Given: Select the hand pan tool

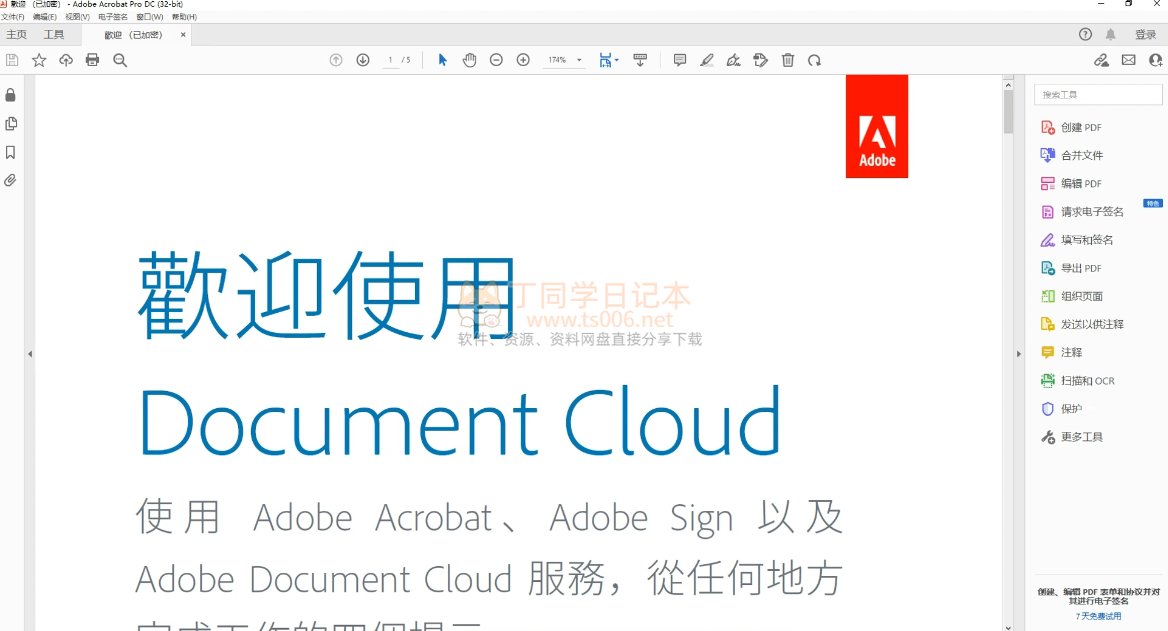Looking at the screenshot, I should (x=469, y=60).
